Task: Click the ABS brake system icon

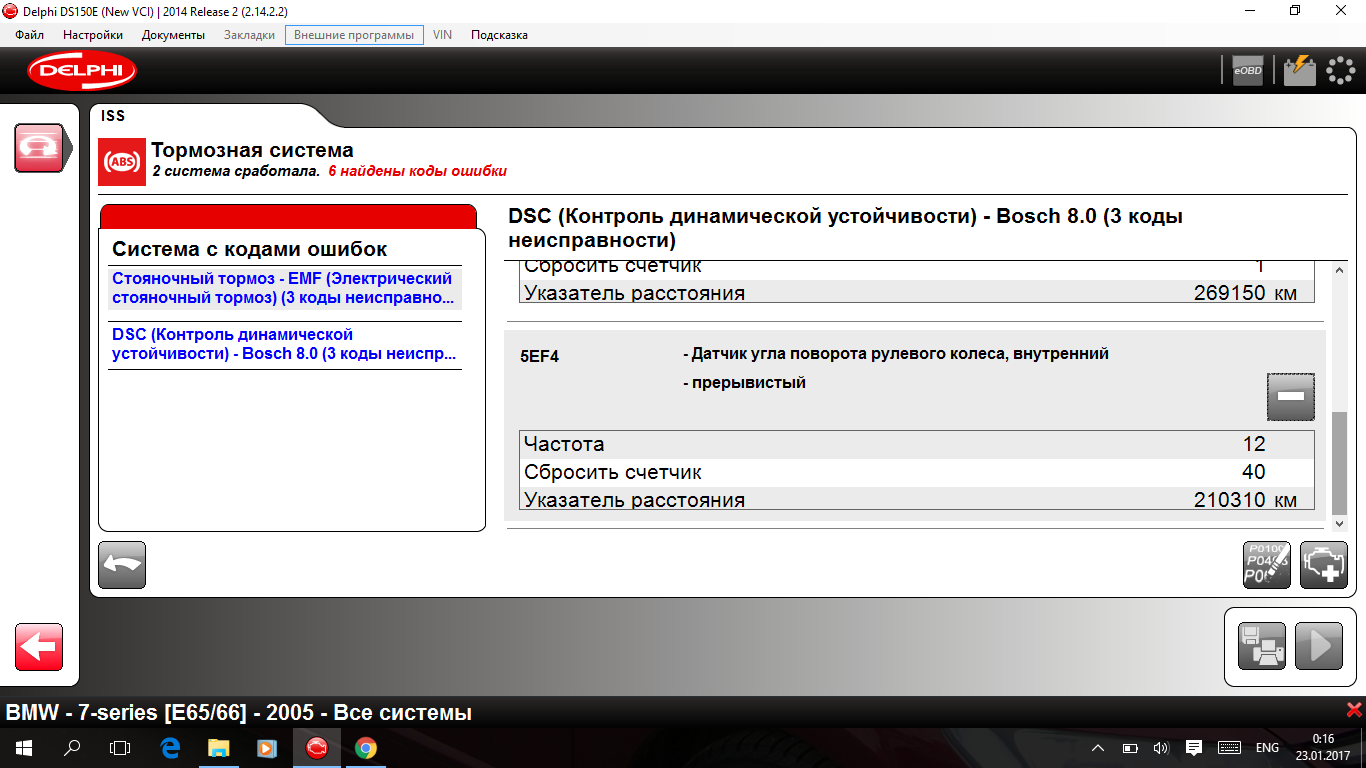Action: 121,161
